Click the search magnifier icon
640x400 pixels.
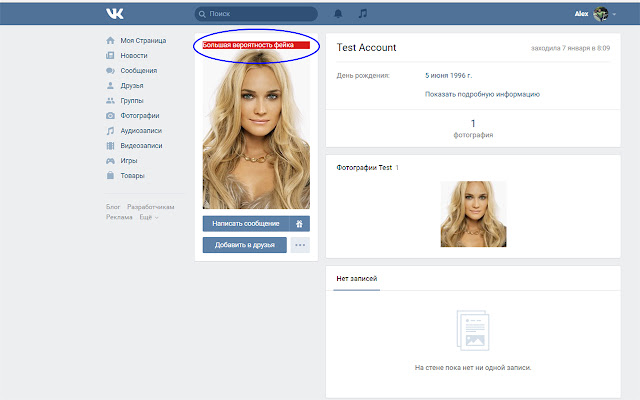pos(202,14)
